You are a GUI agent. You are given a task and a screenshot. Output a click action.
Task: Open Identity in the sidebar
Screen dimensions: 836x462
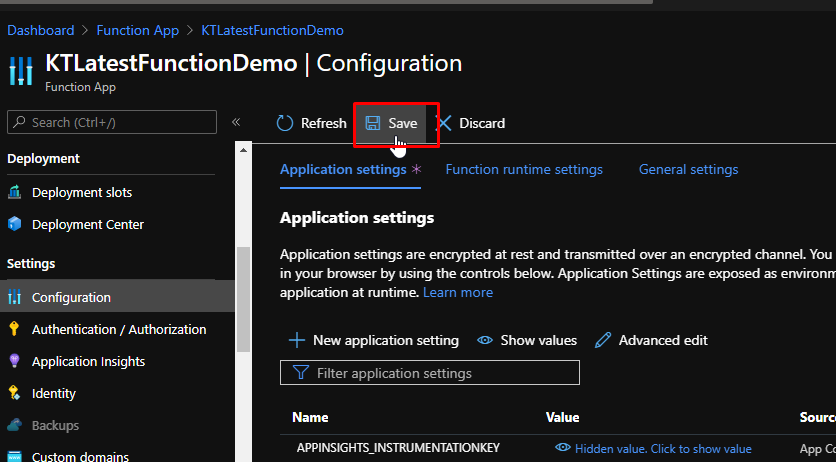click(54, 393)
